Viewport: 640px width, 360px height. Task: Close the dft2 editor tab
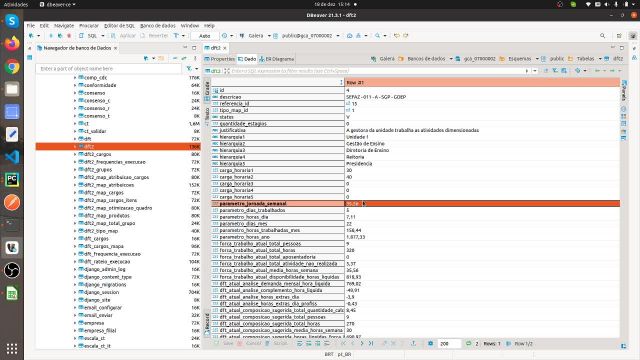(224, 48)
